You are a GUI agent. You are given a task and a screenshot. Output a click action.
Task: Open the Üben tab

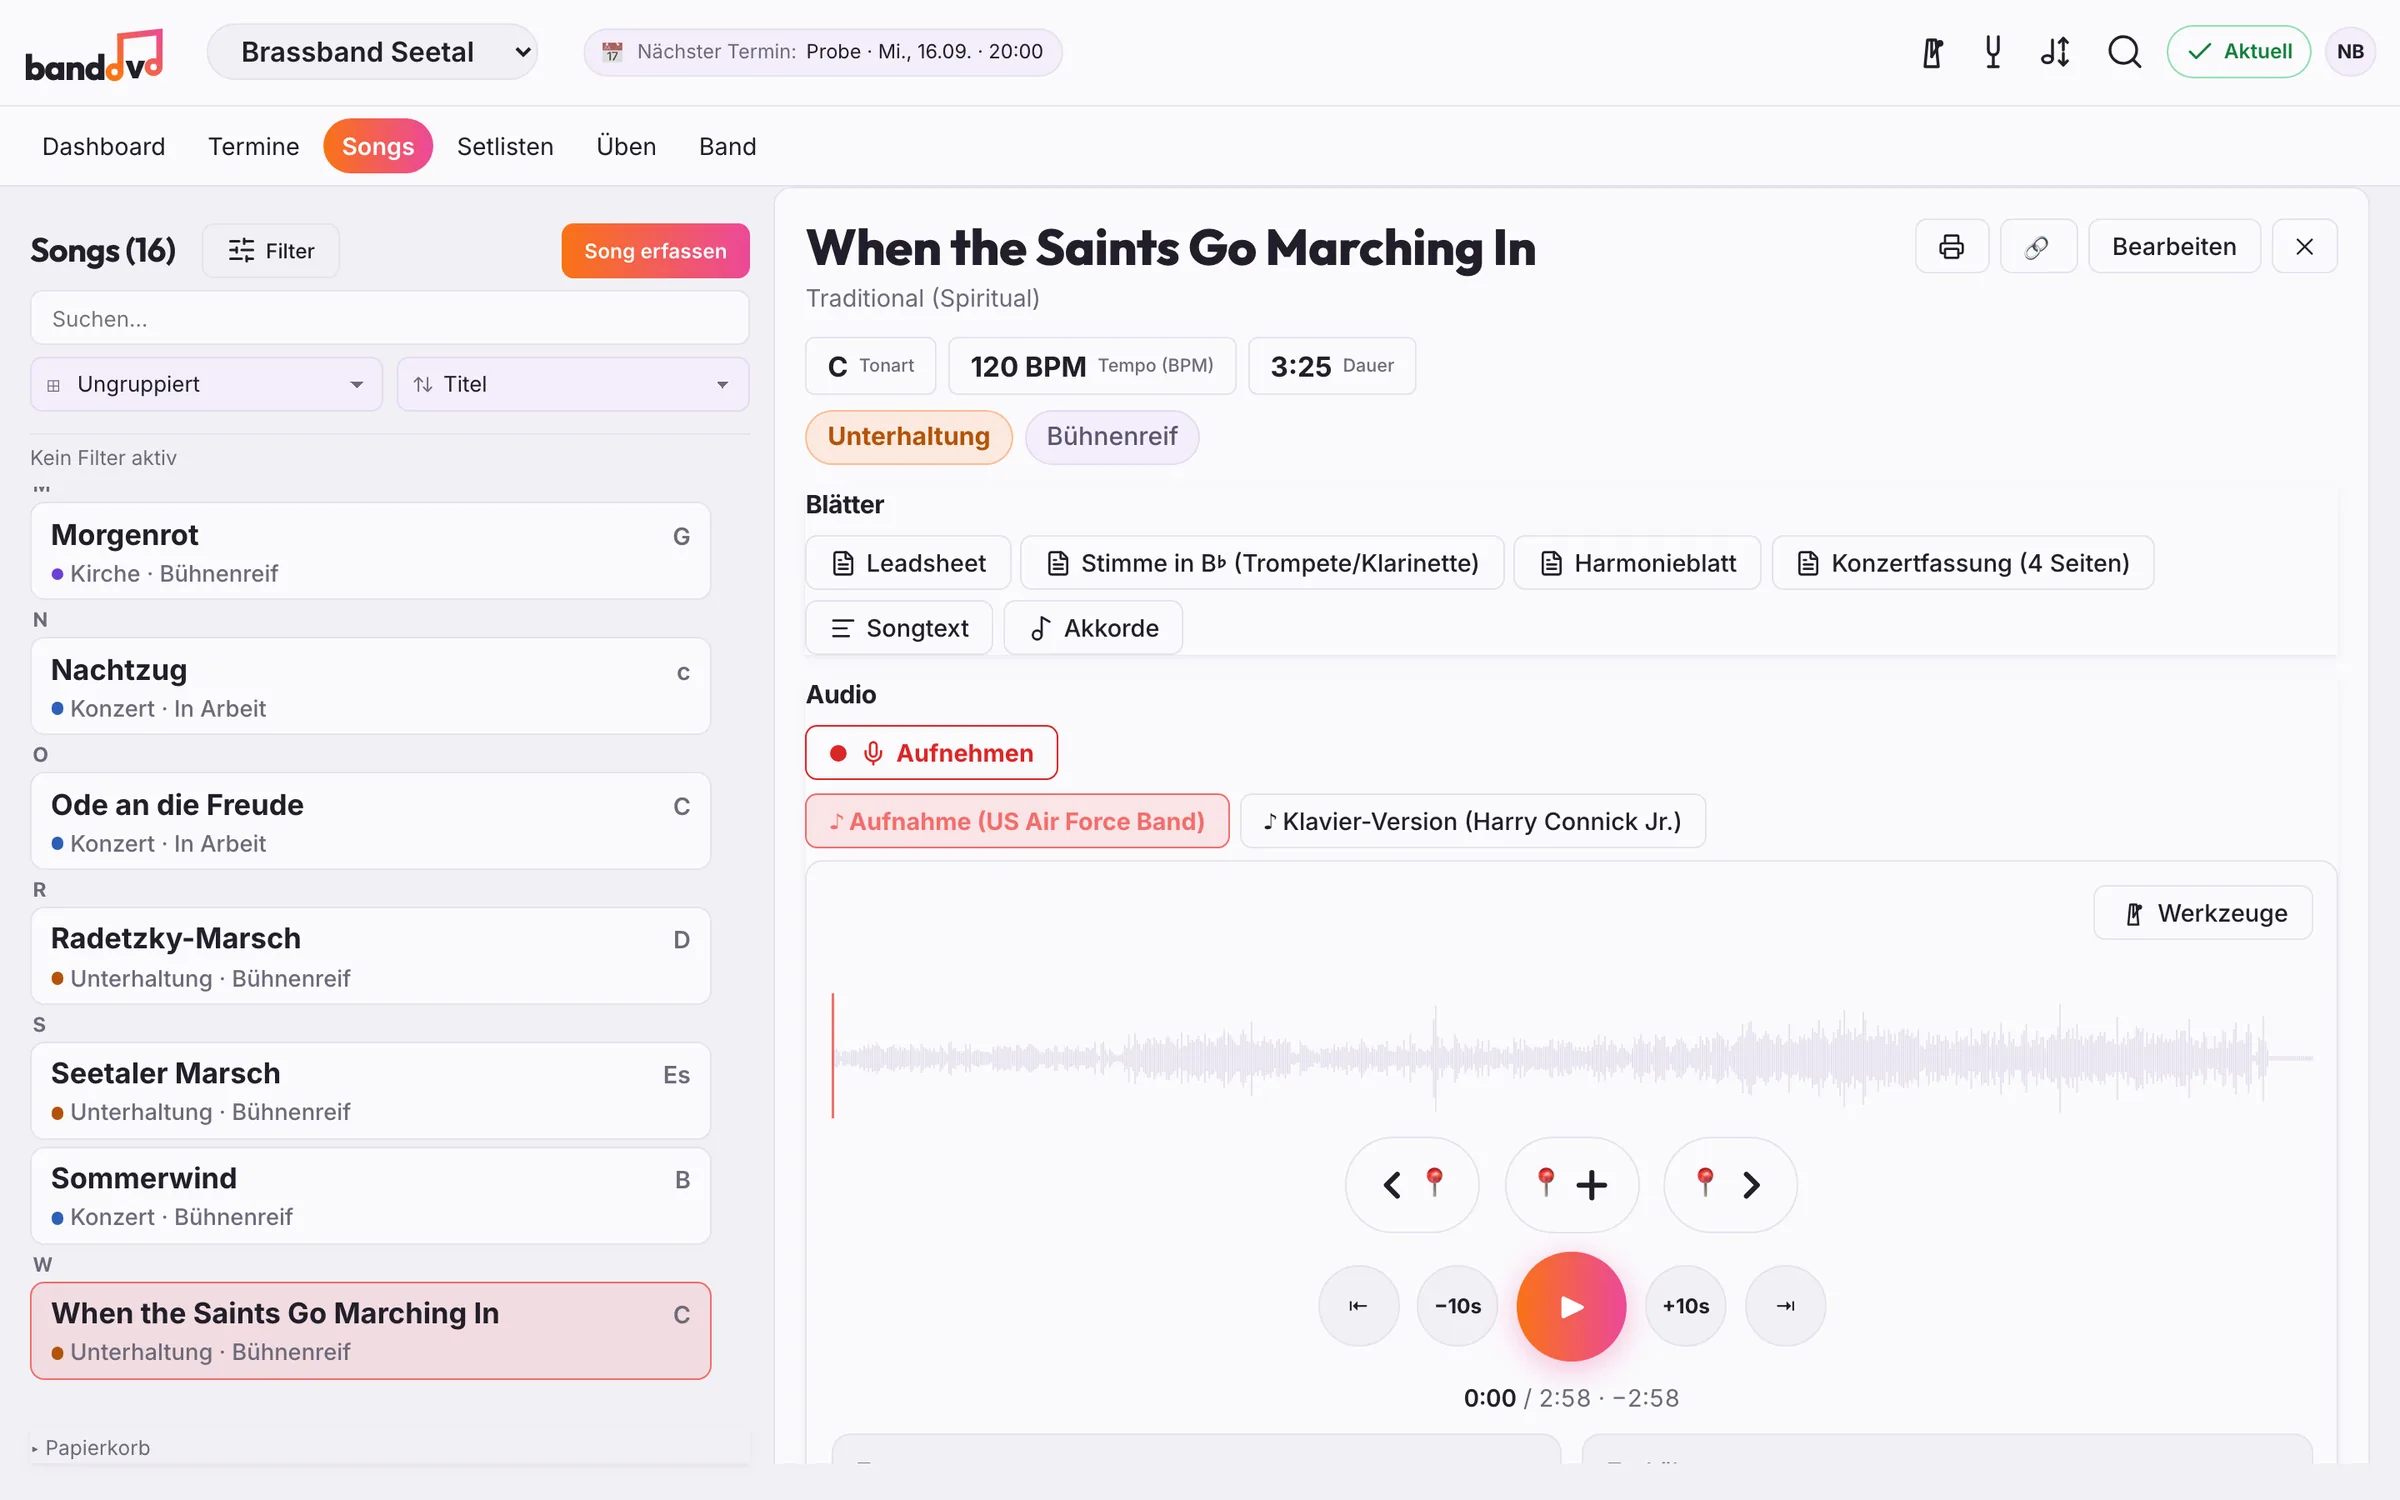626,146
